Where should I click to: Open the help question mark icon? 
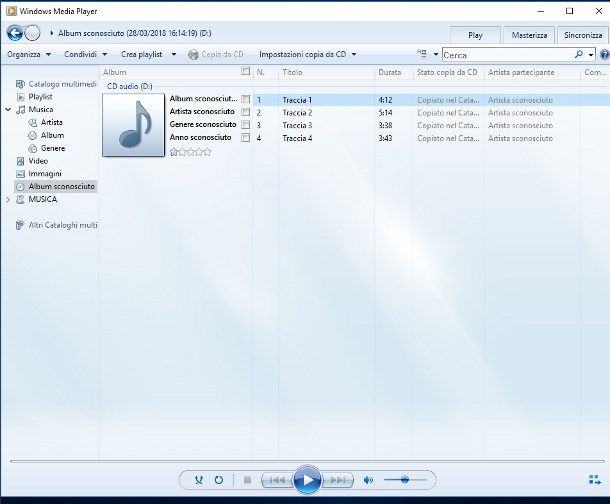pyautogui.click(x=605, y=54)
